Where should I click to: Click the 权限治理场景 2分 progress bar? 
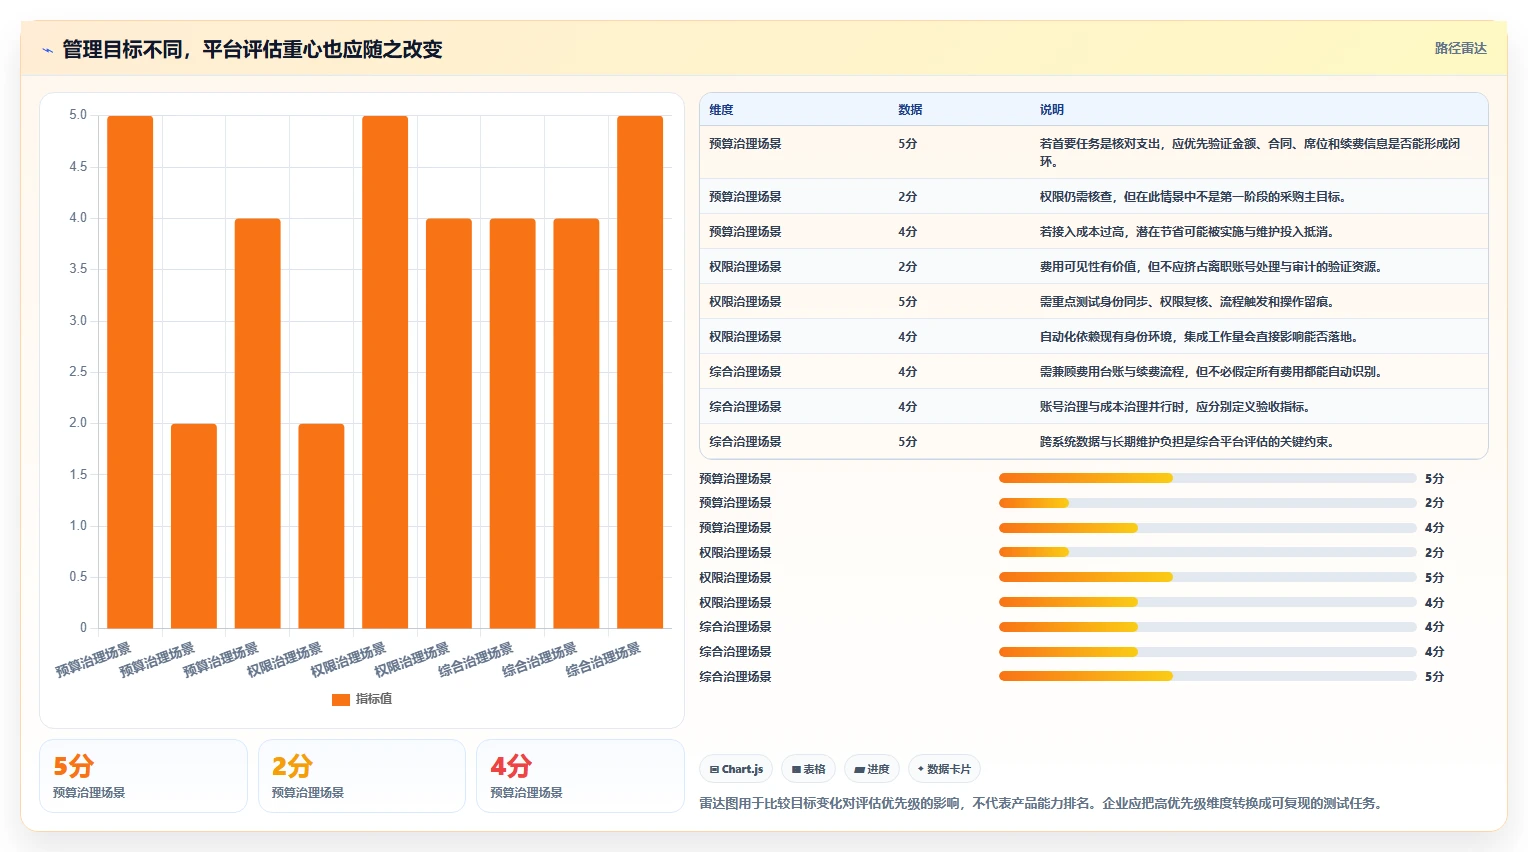click(x=1208, y=552)
